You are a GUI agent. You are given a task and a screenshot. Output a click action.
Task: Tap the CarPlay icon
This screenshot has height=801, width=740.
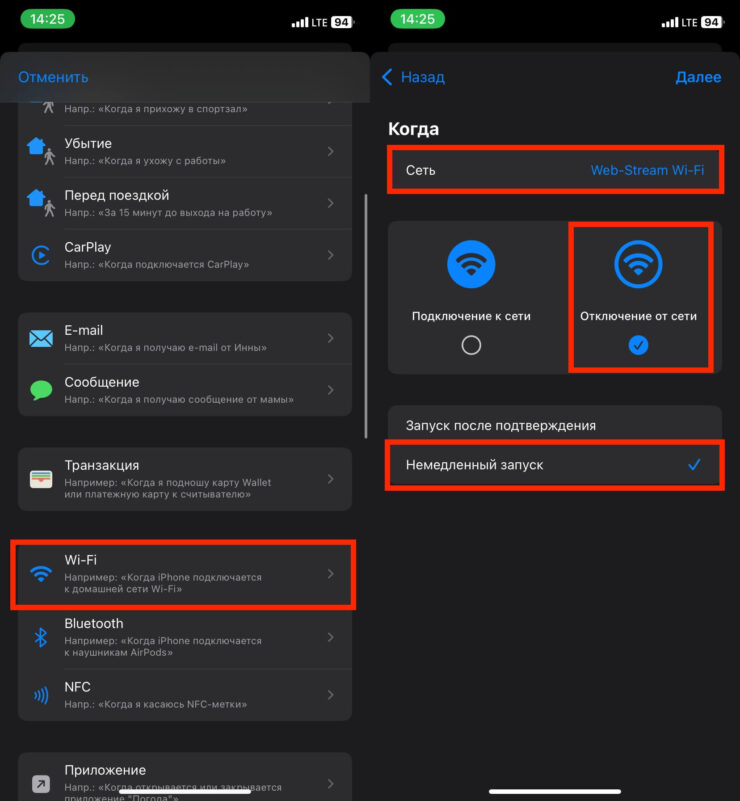pos(41,255)
